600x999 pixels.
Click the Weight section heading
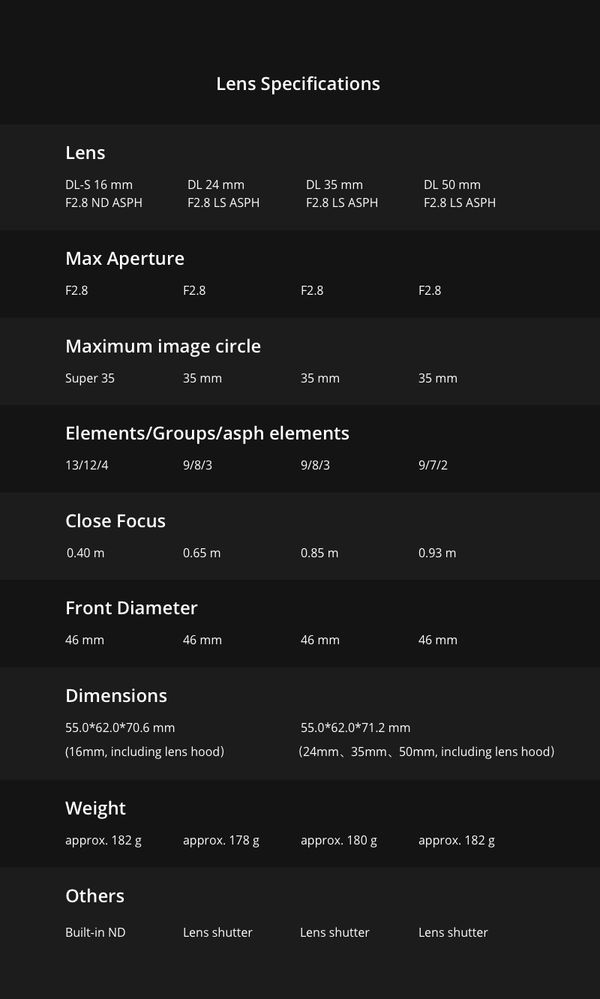(x=96, y=809)
